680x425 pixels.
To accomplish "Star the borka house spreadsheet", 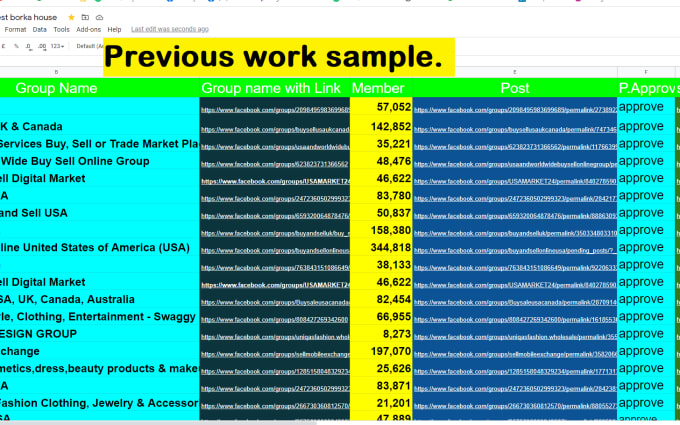I will 71,17.
